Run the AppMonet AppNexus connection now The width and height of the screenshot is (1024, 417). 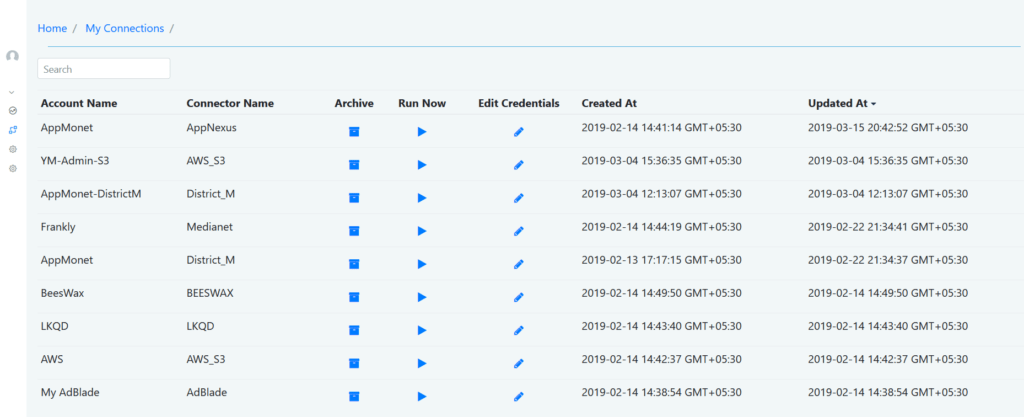[422, 132]
